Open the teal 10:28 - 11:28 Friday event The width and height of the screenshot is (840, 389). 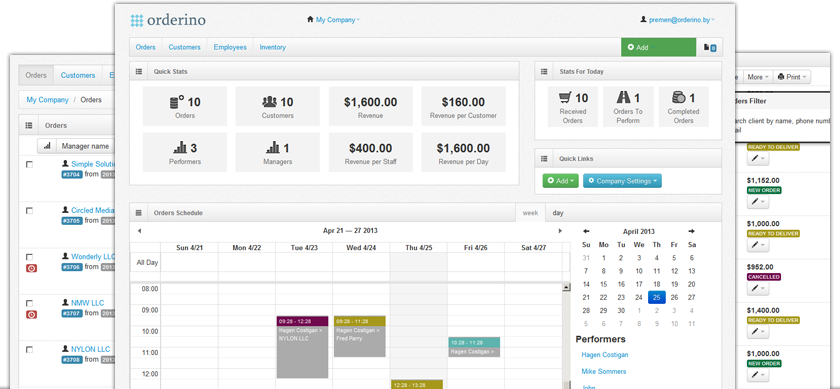tap(474, 347)
